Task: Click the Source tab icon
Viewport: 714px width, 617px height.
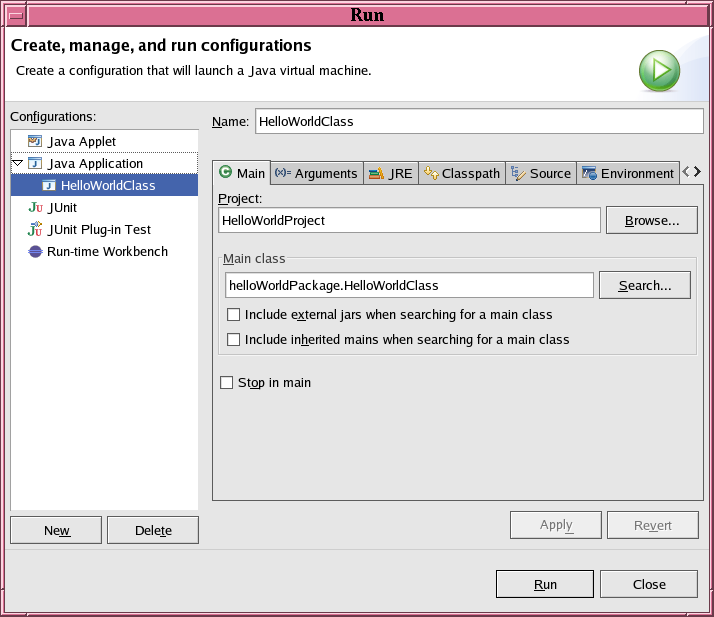Action: 518,173
